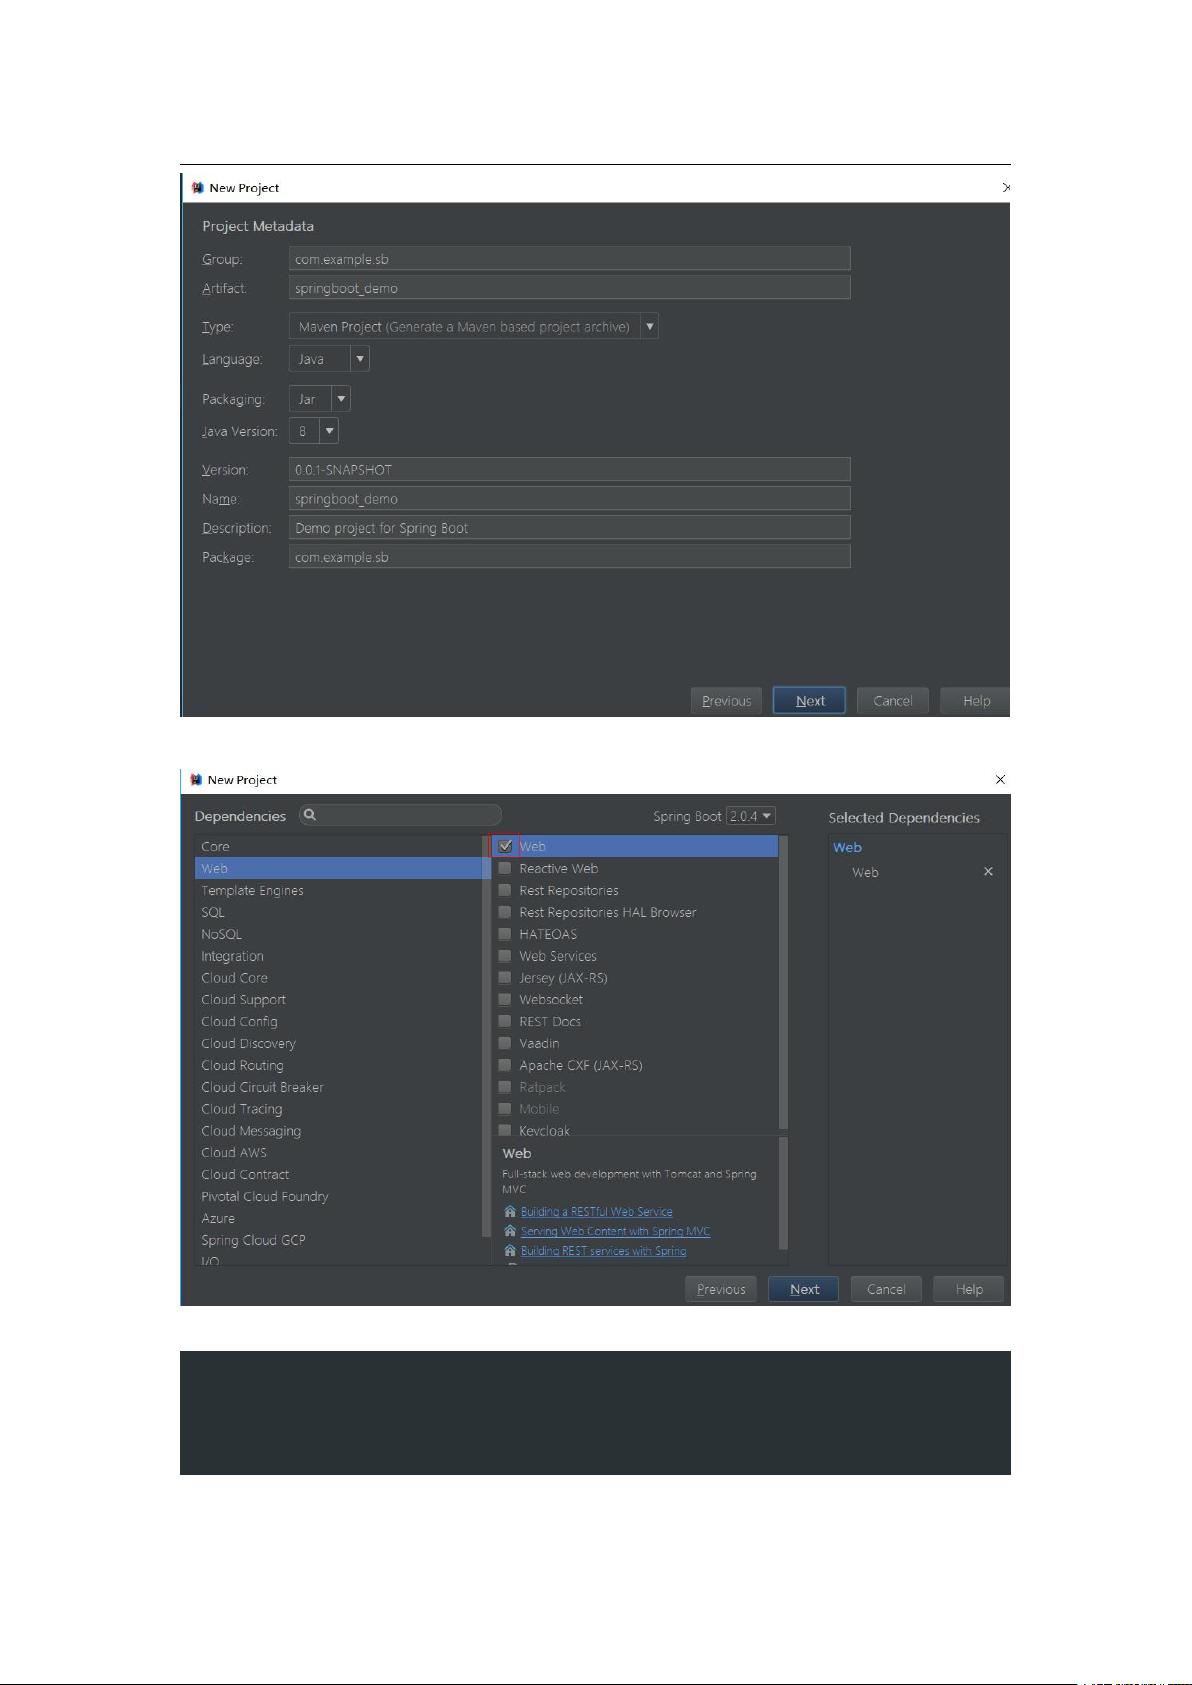Click Previous in Dependencies dialog
The width and height of the screenshot is (1192, 1685).
point(721,1289)
